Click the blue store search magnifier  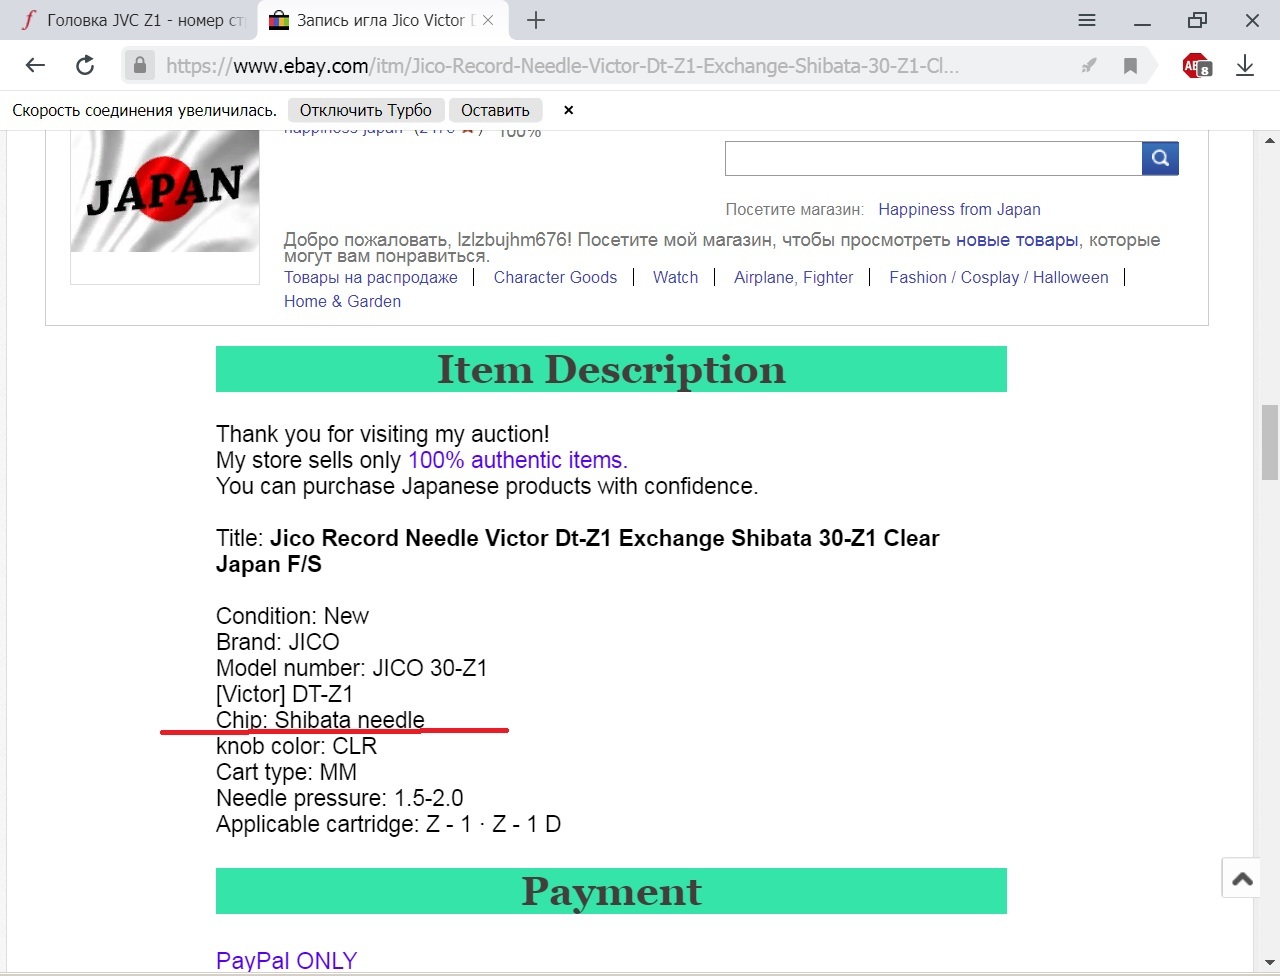[1160, 158]
